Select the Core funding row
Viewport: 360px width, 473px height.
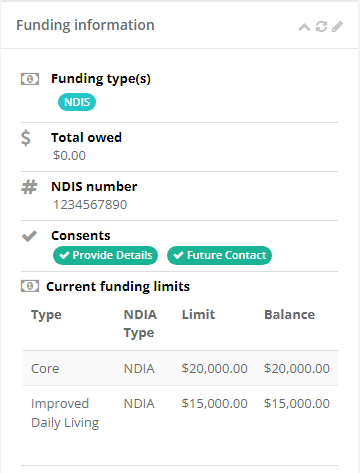[180, 368]
